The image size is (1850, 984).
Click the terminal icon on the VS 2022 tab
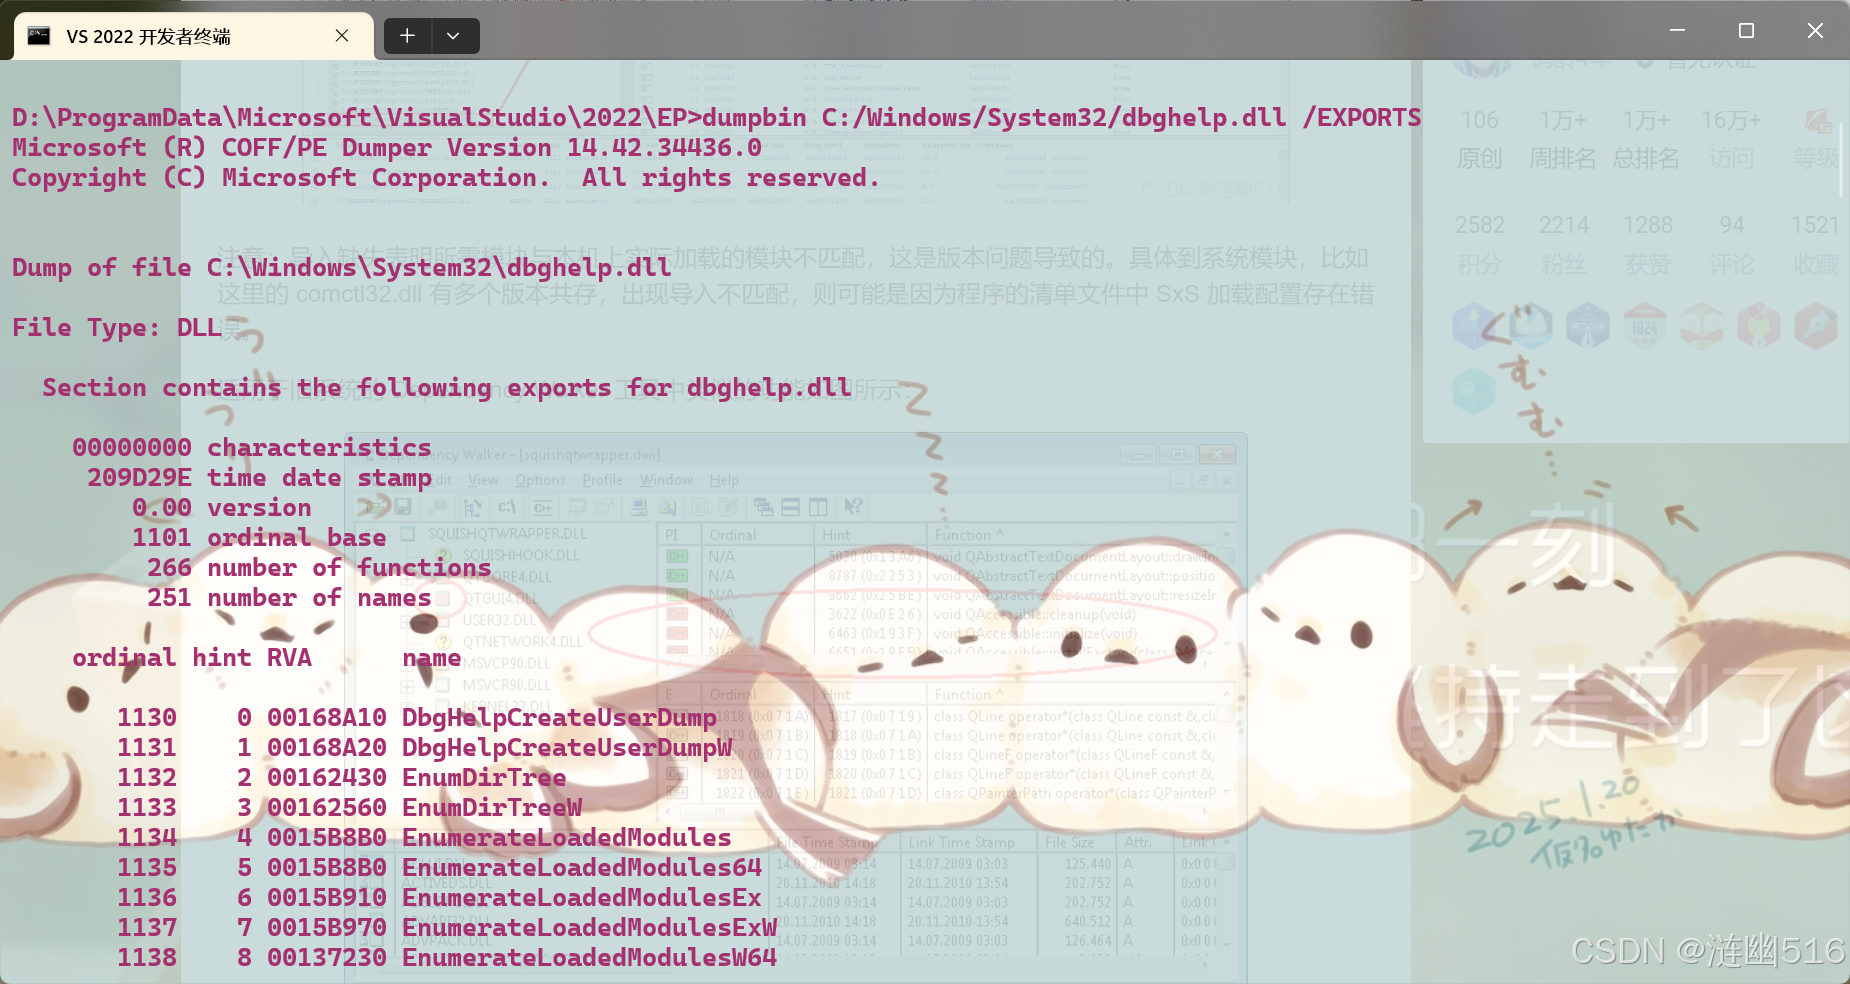tap(39, 36)
